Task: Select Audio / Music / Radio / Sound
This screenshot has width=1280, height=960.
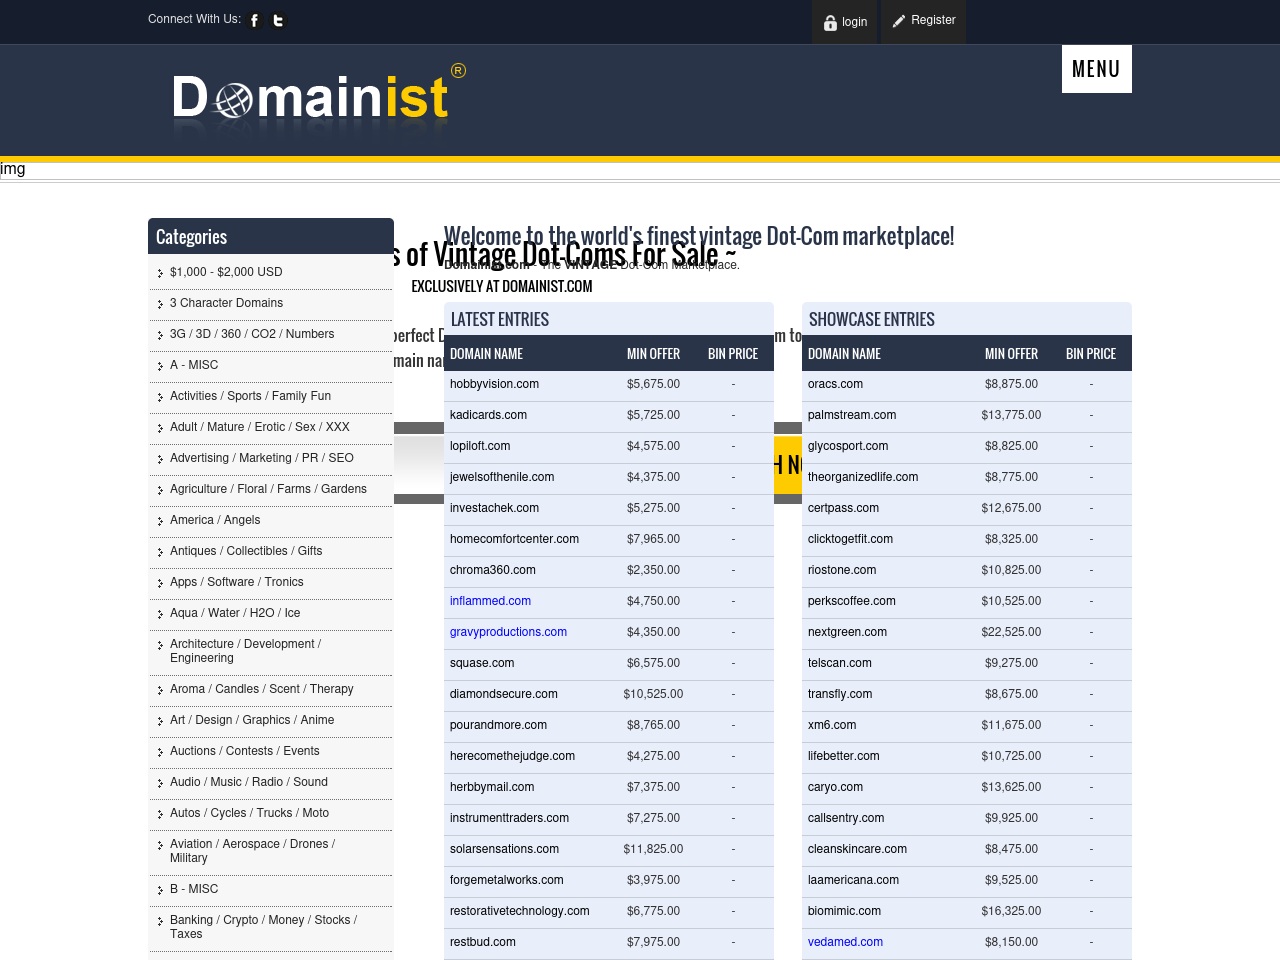Action: pyautogui.click(x=249, y=782)
